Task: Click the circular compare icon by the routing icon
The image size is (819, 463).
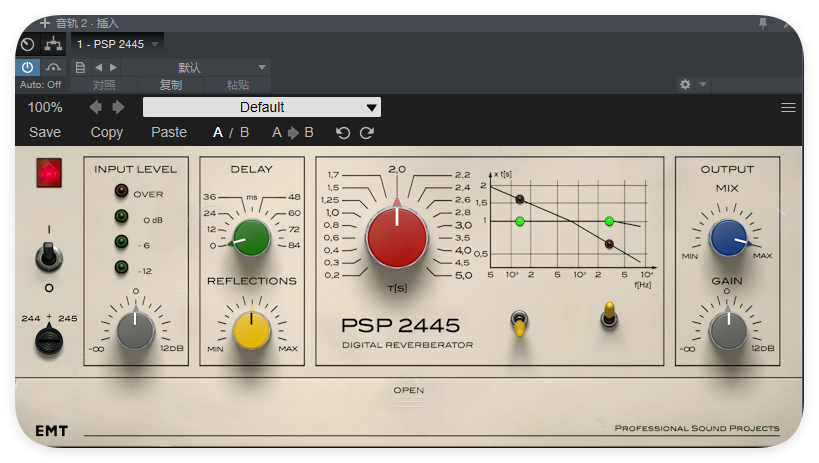Action: click(x=28, y=44)
